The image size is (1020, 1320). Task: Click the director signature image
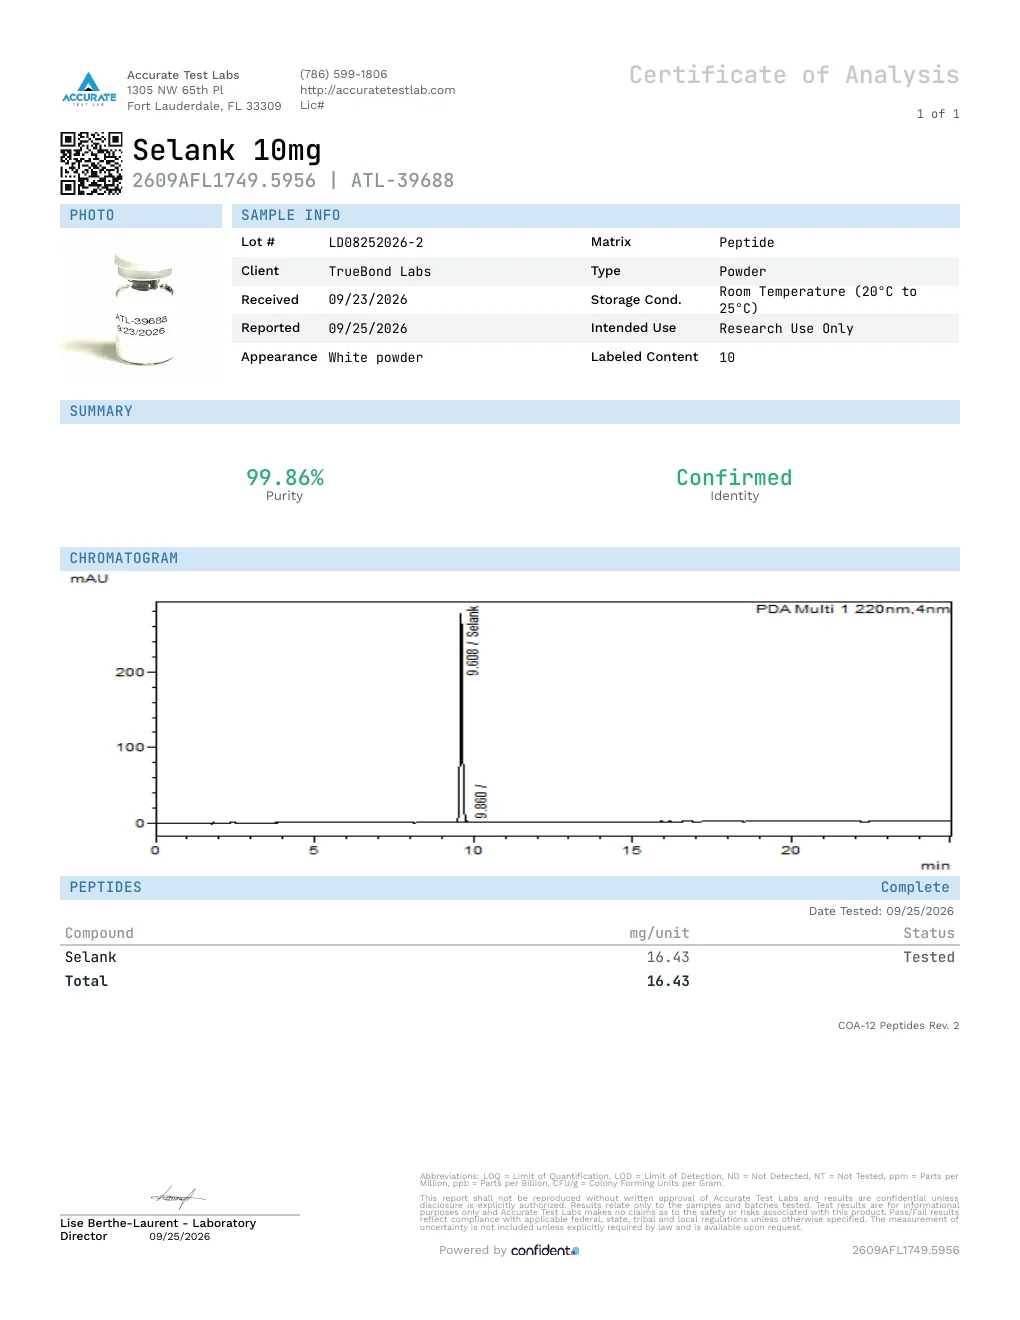pos(178,1196)
